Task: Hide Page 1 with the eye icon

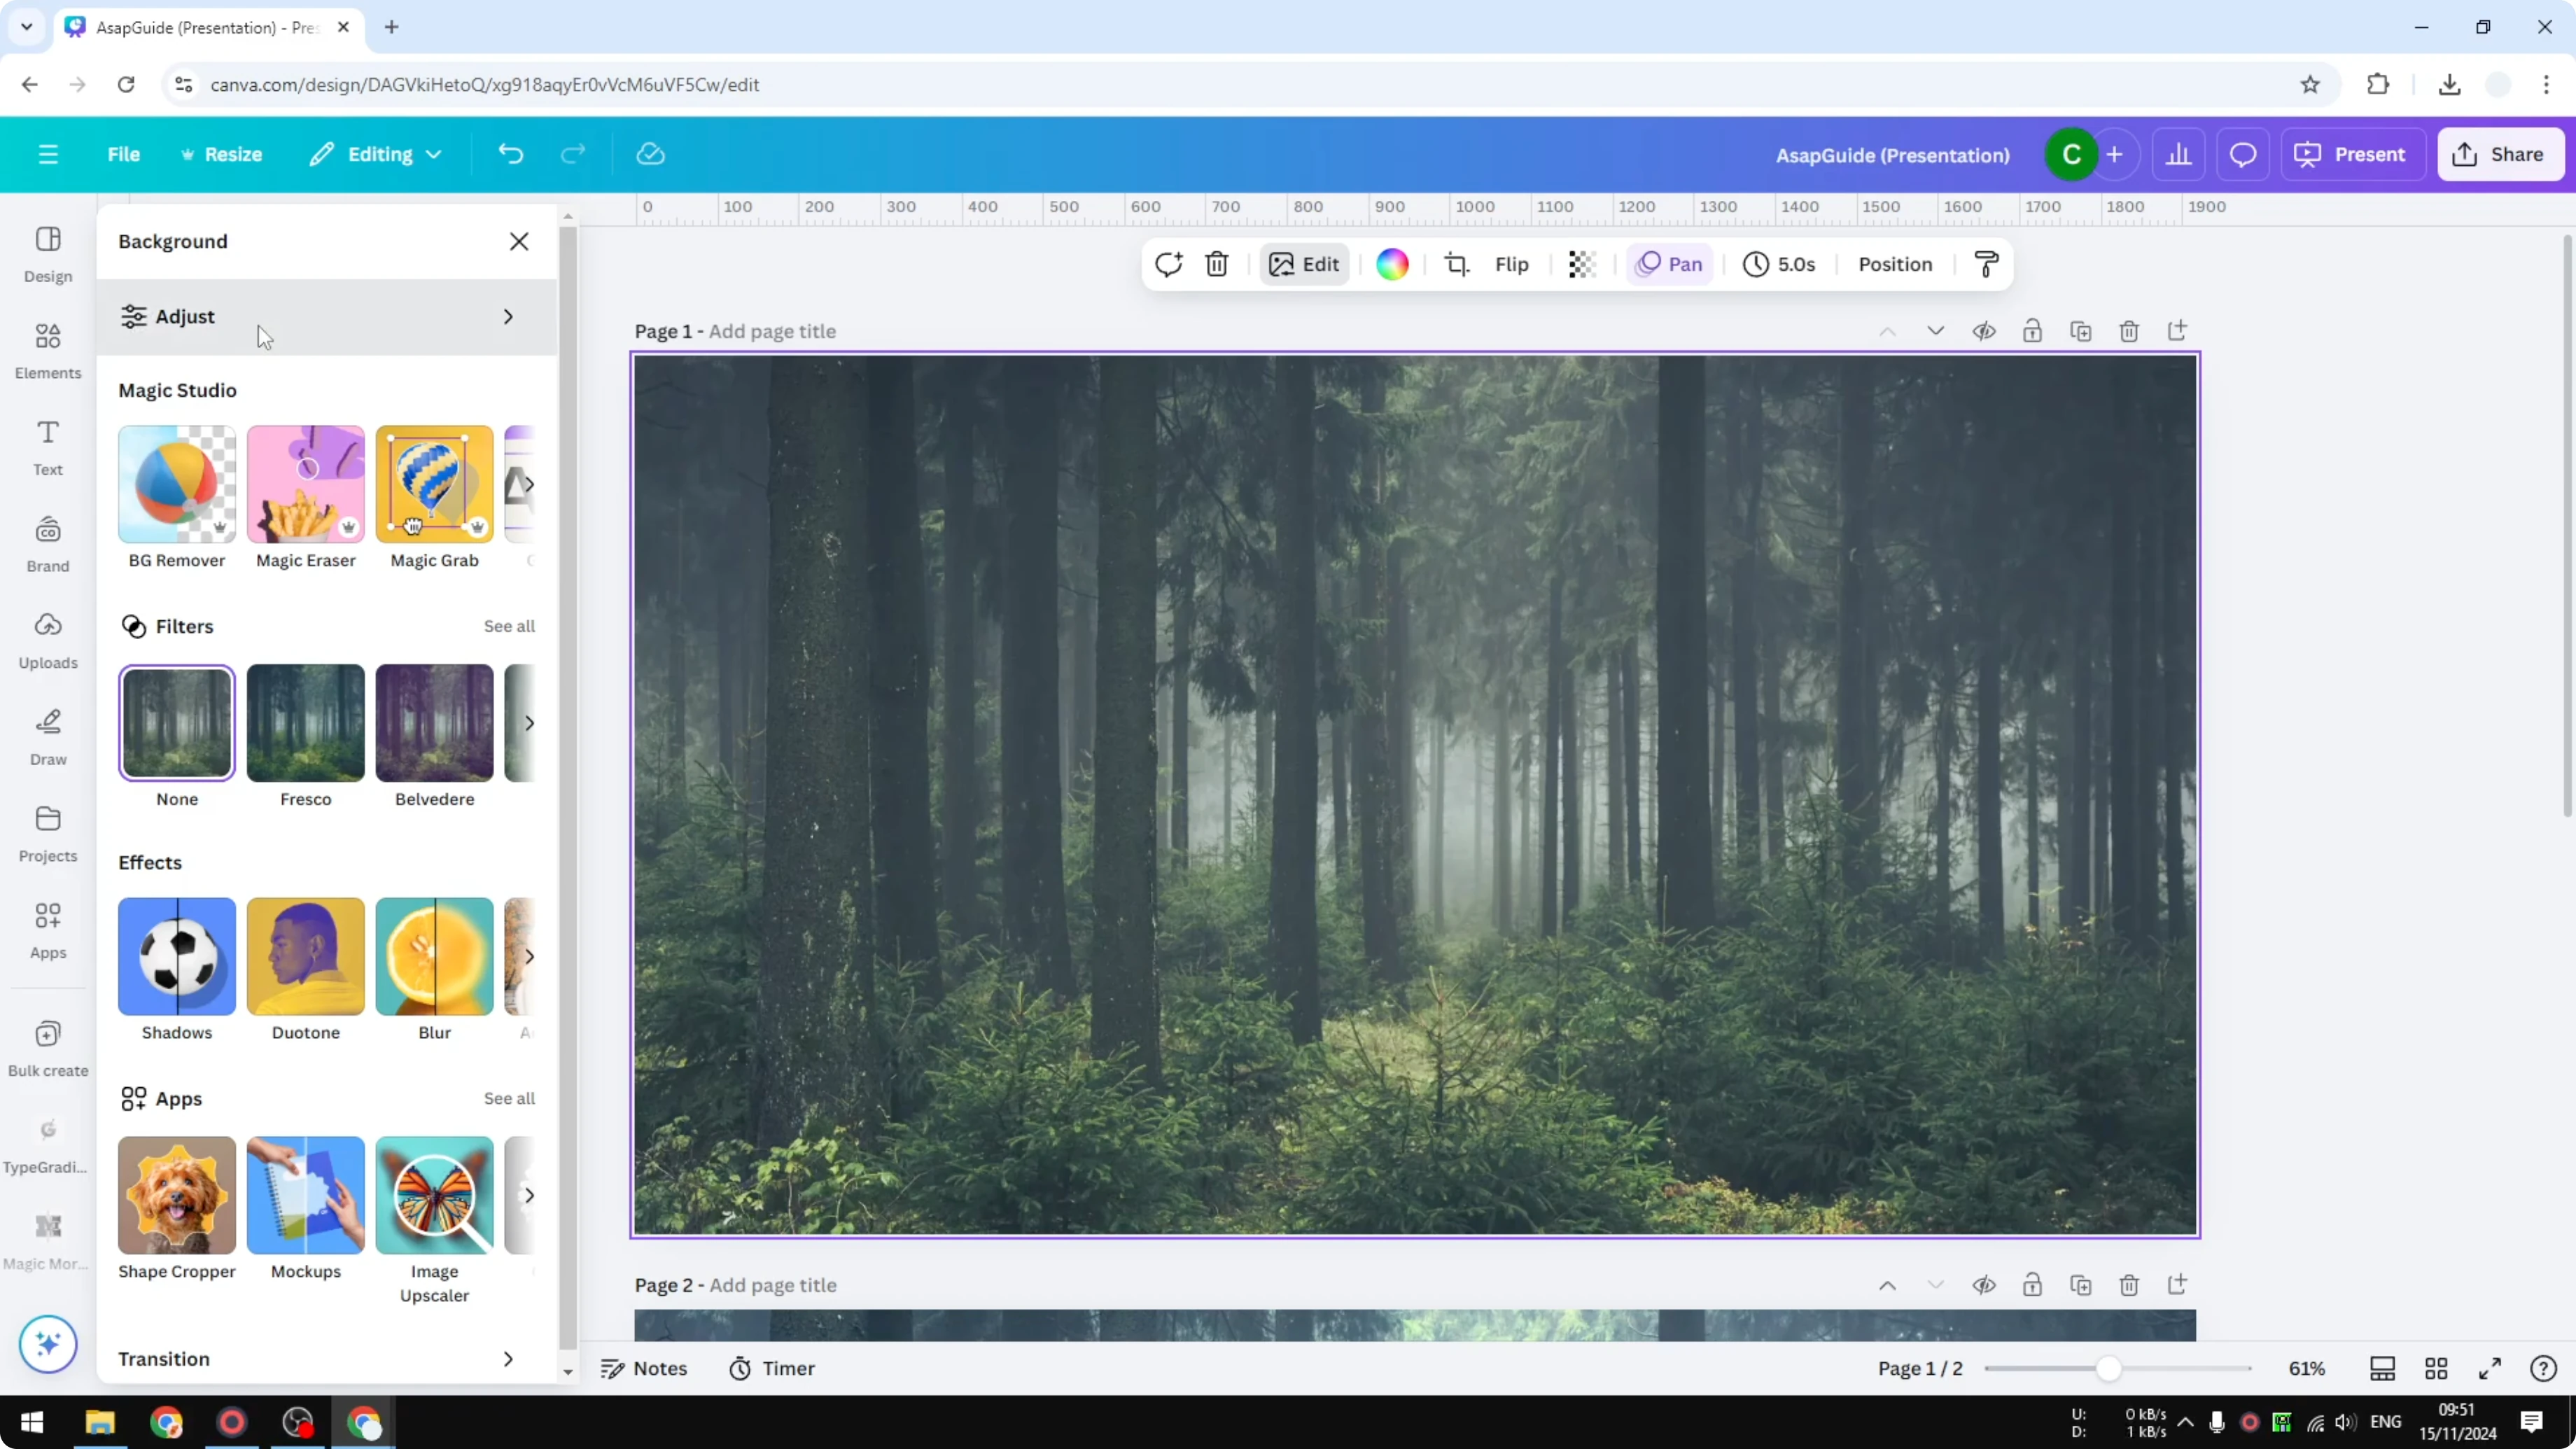Action: point(1985,331)
